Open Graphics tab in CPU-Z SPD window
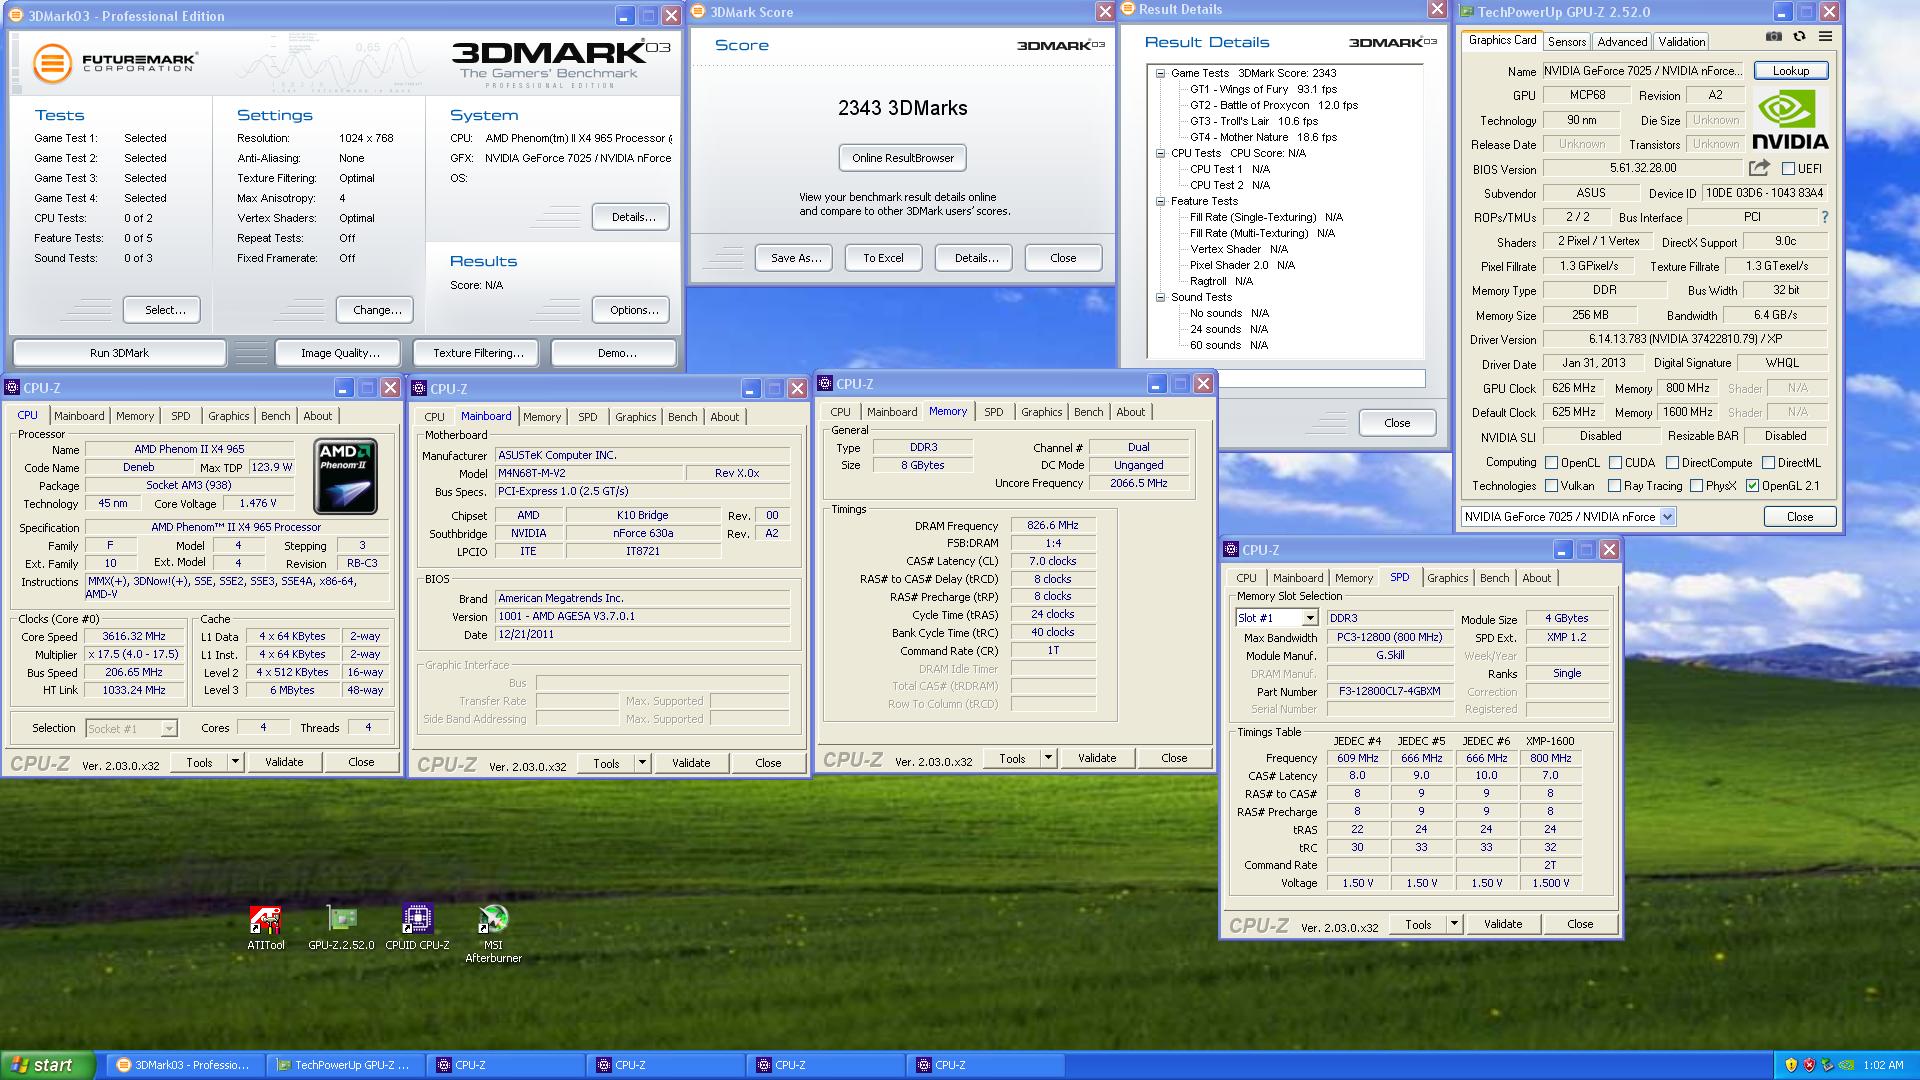 1447,578
